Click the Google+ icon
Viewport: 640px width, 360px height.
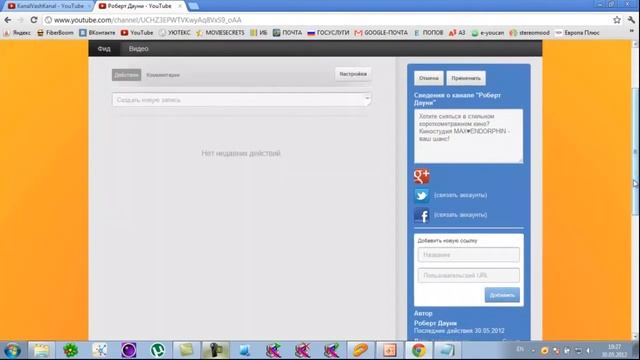422,176
